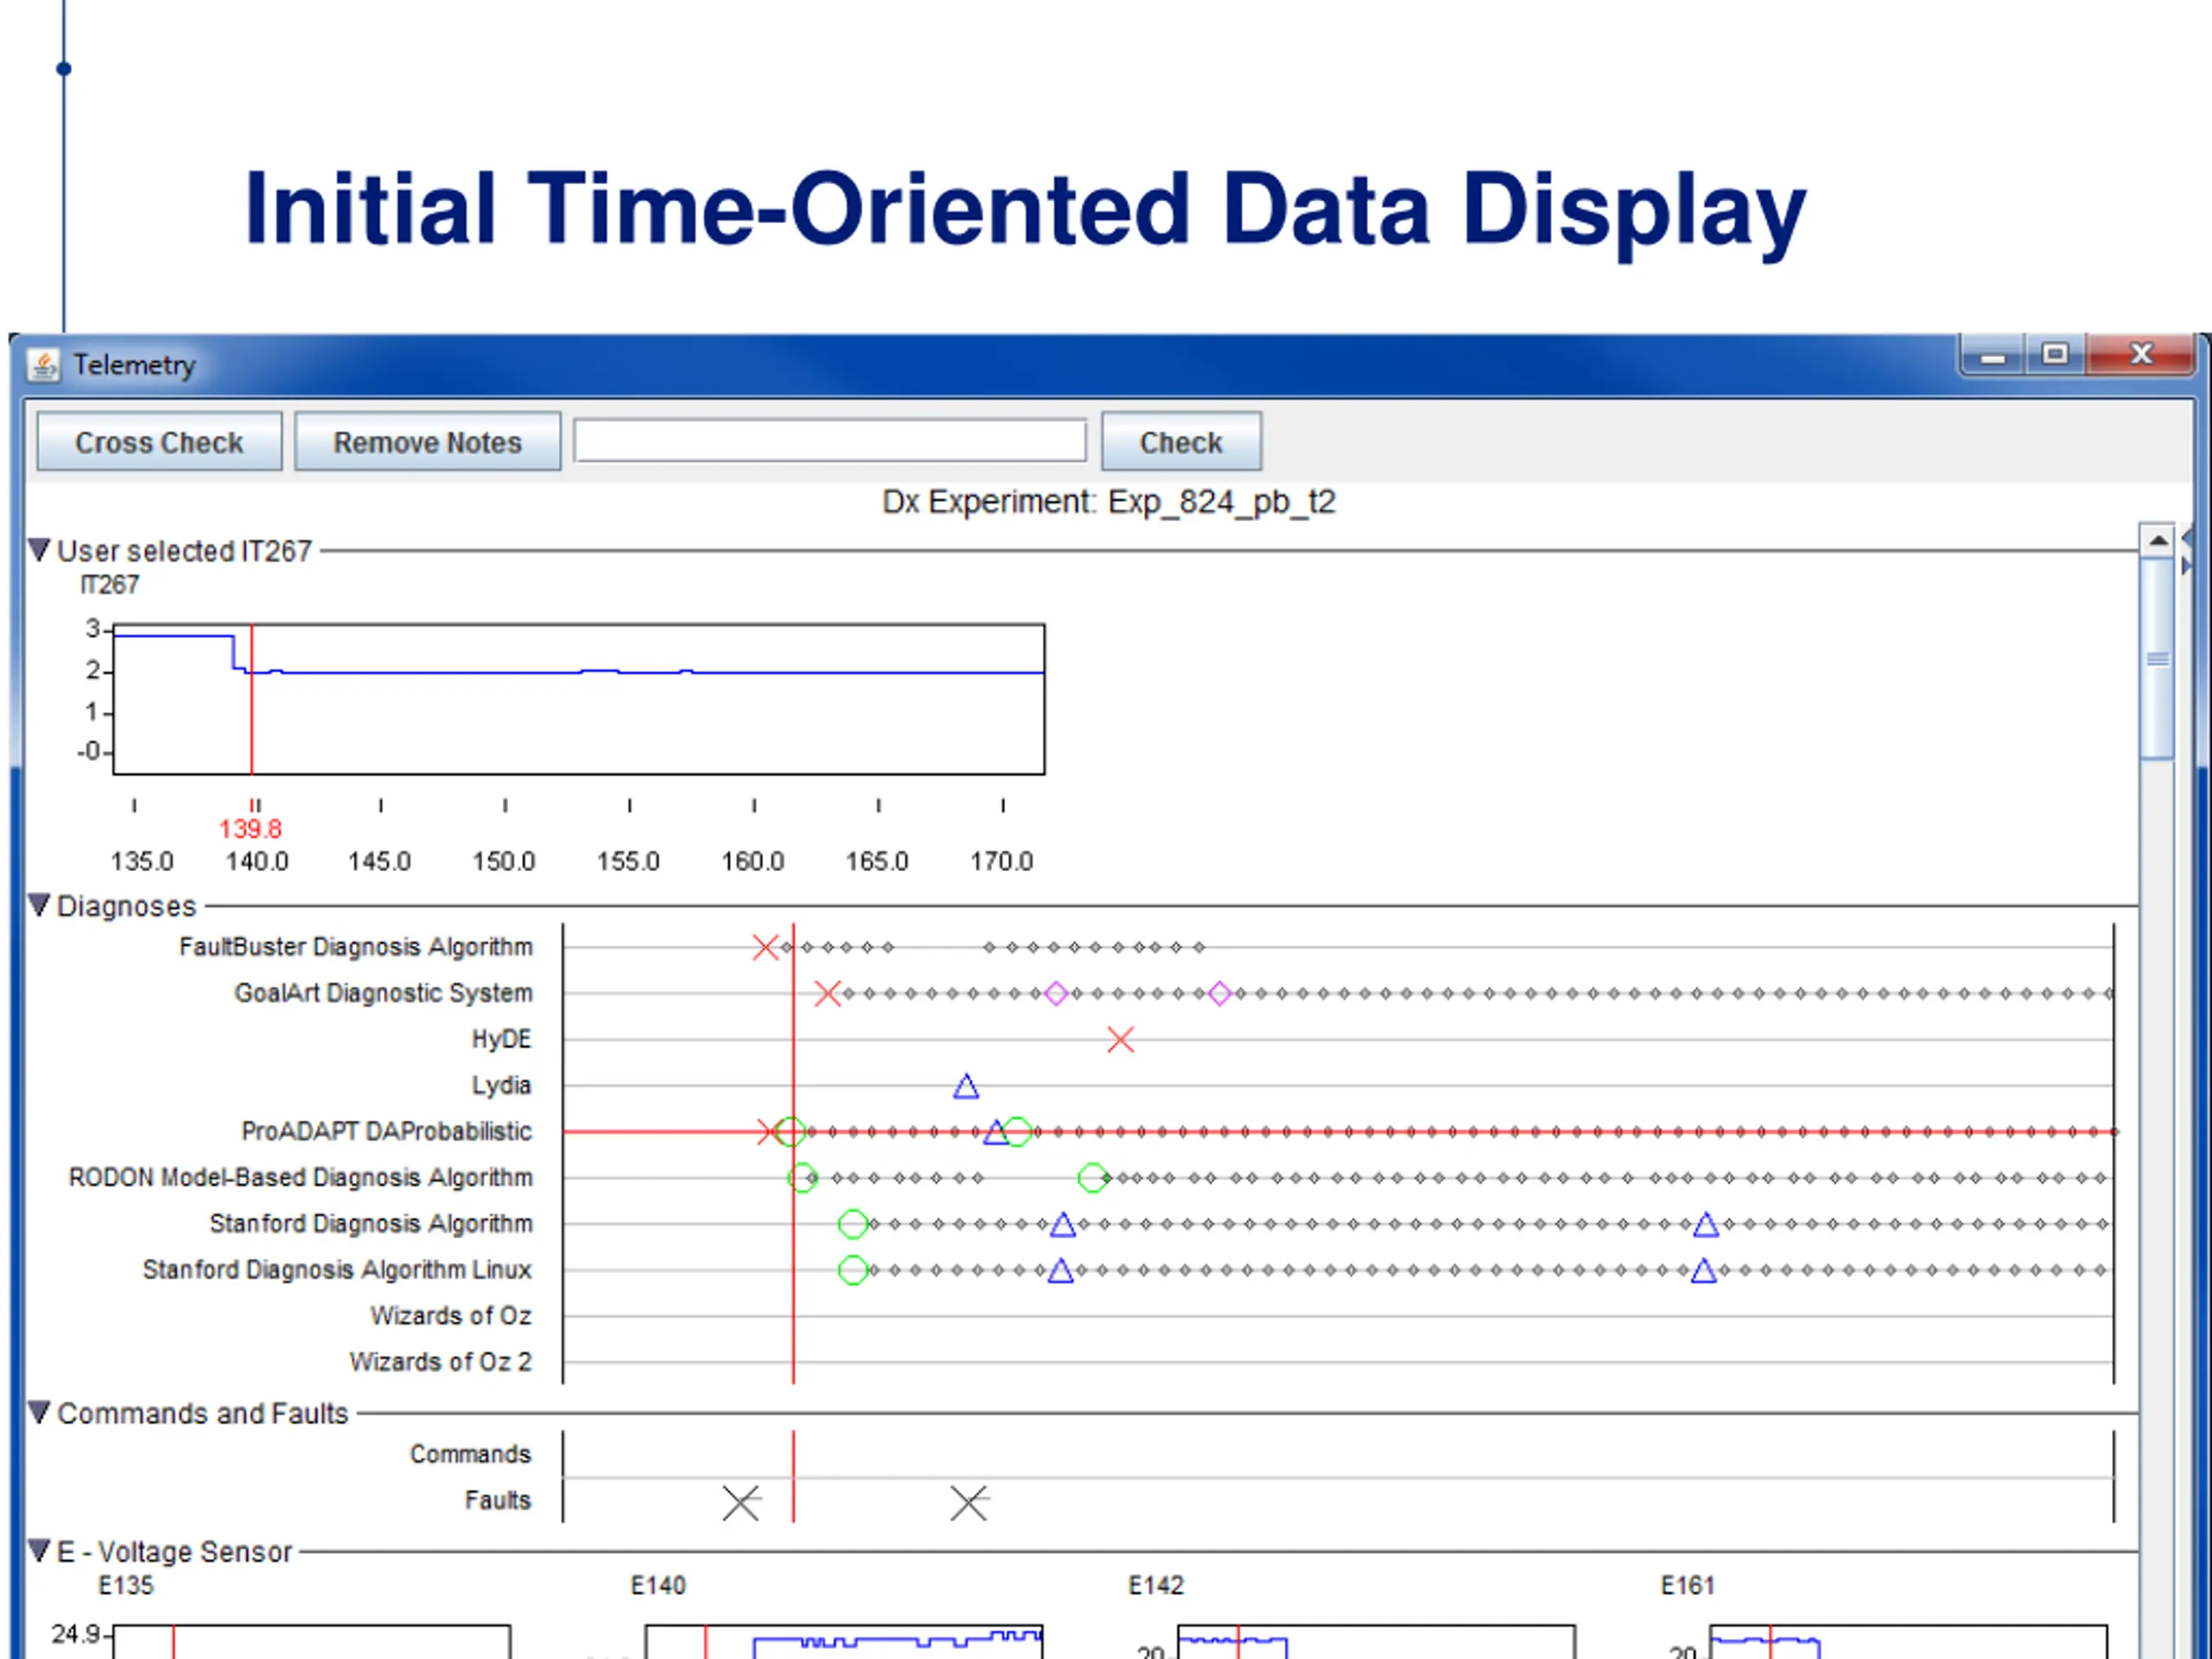This screenshot has width=2212, height=1659.
Task: Click the red X marker on HyDE row
Action: [1120, 1040]
